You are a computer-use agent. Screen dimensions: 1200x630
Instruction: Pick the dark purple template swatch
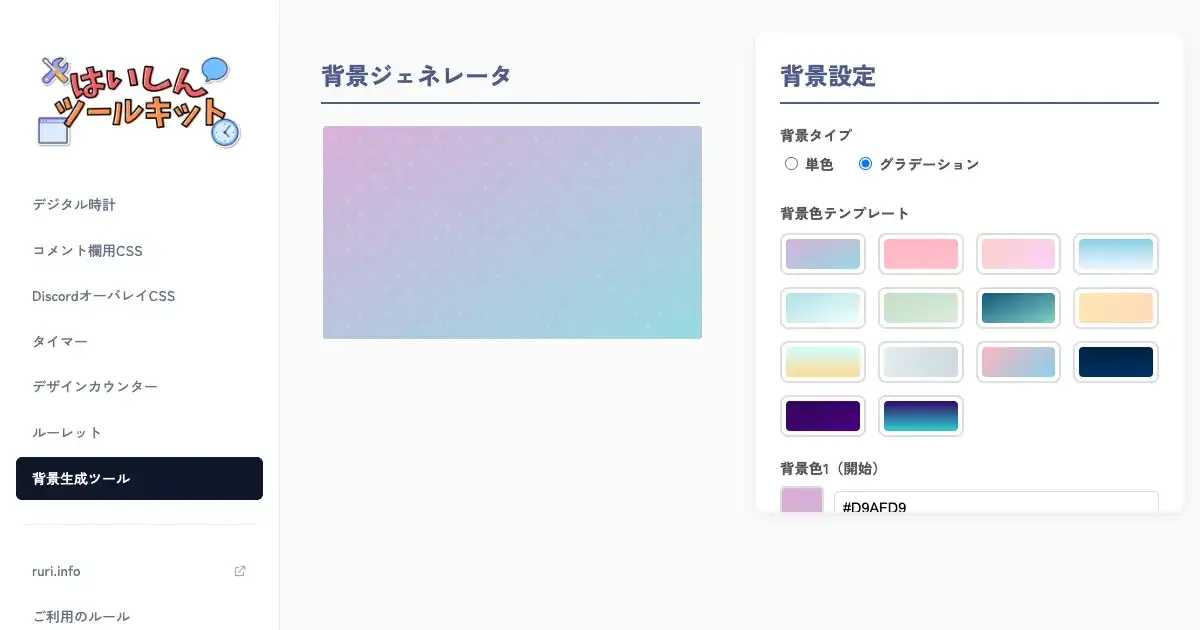(822, 416)
